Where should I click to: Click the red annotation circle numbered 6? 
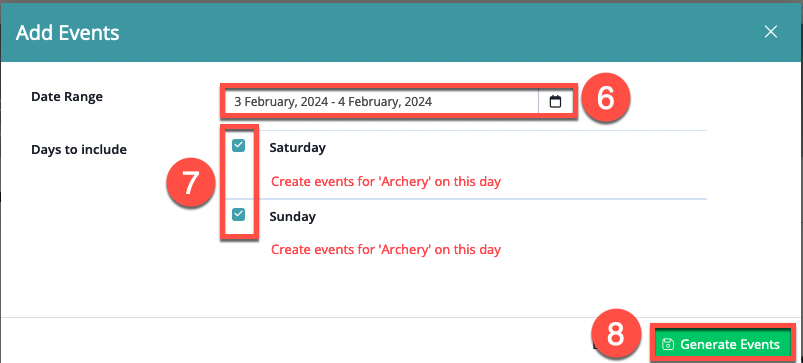click(x=605, y=99)
